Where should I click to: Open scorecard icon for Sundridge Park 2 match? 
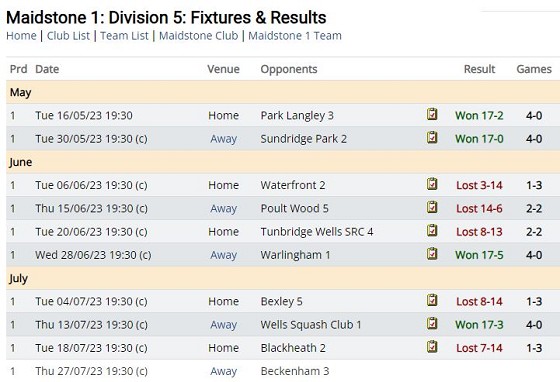click(x=432, y=137)
